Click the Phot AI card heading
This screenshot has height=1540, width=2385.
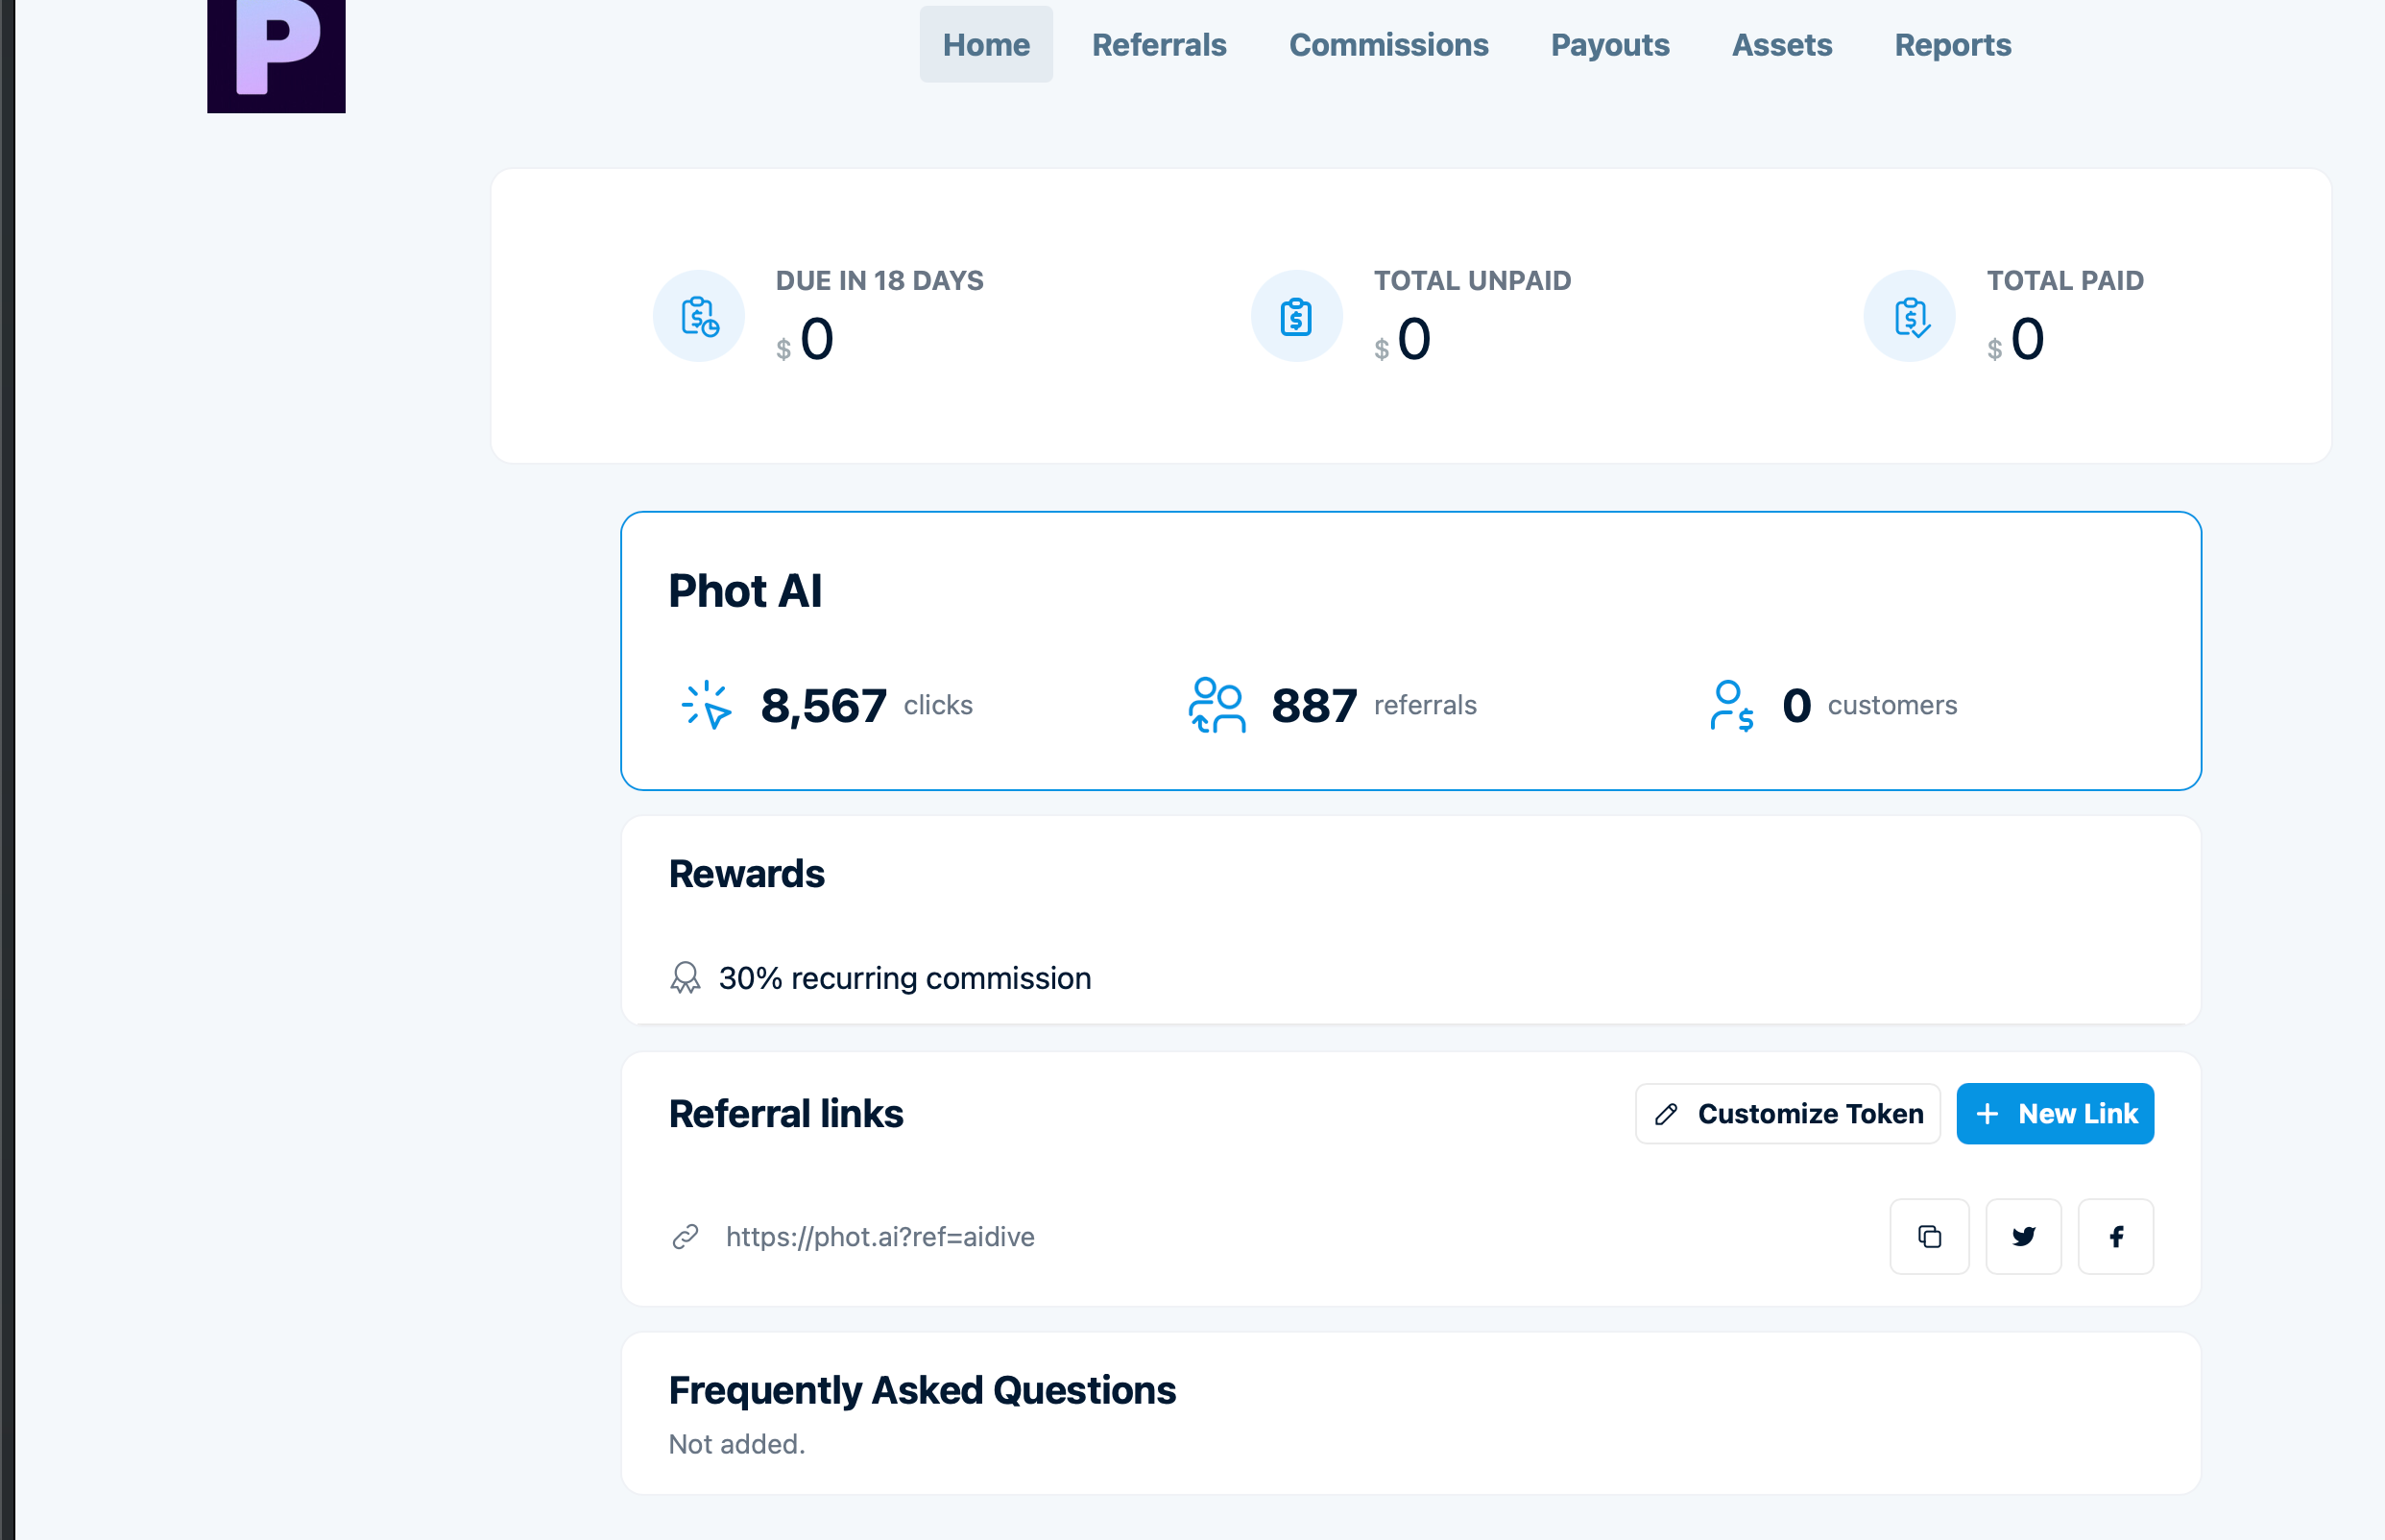(x=745, y=591)
